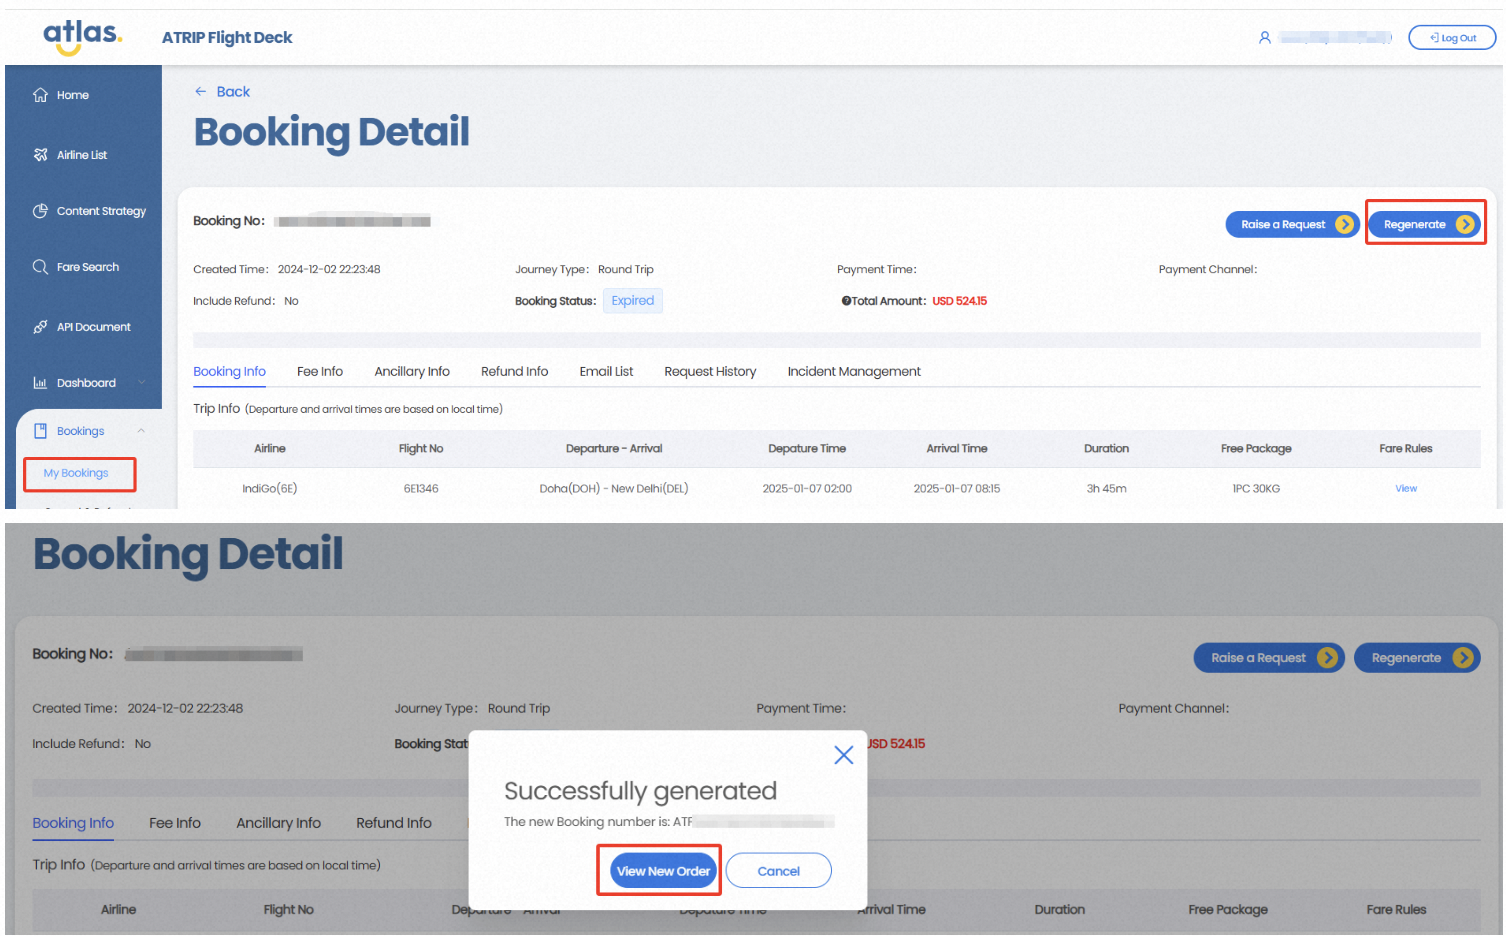
Task: Expand the Dashboard menu chevron
Action: pyautogui.click(x=141, y=383)
